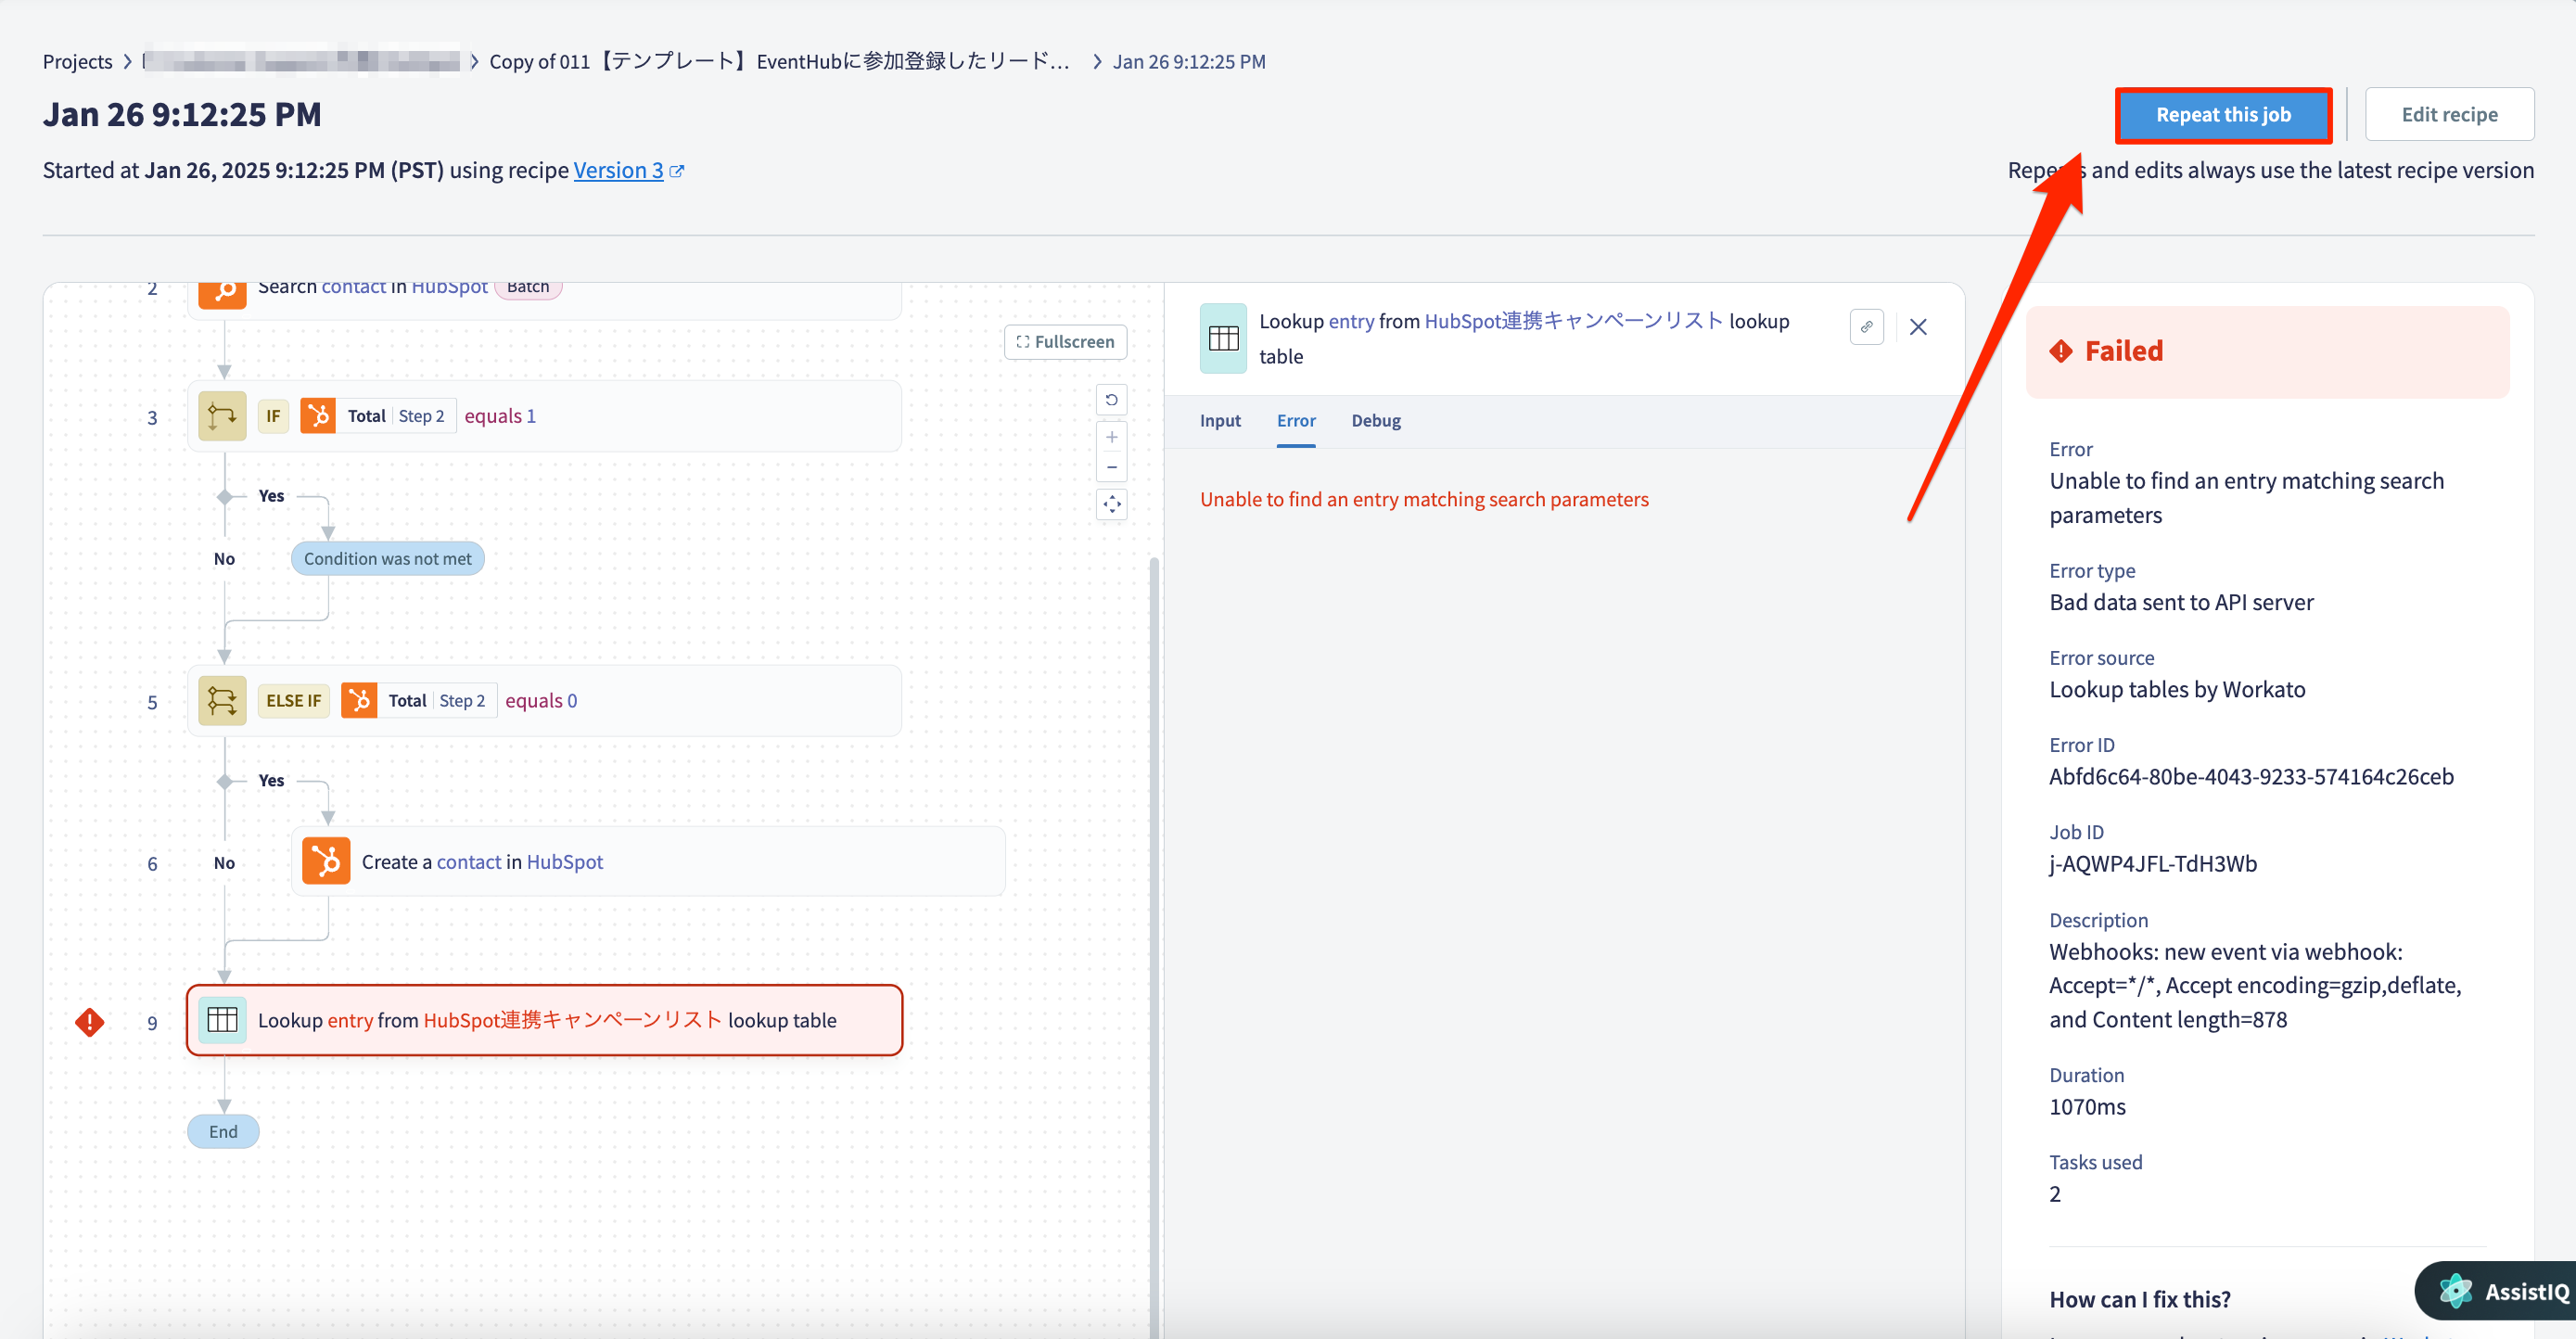The image size is (2576, 1339).
Task: Click the How can I fix this? heading
Action: point(2139,1299)
